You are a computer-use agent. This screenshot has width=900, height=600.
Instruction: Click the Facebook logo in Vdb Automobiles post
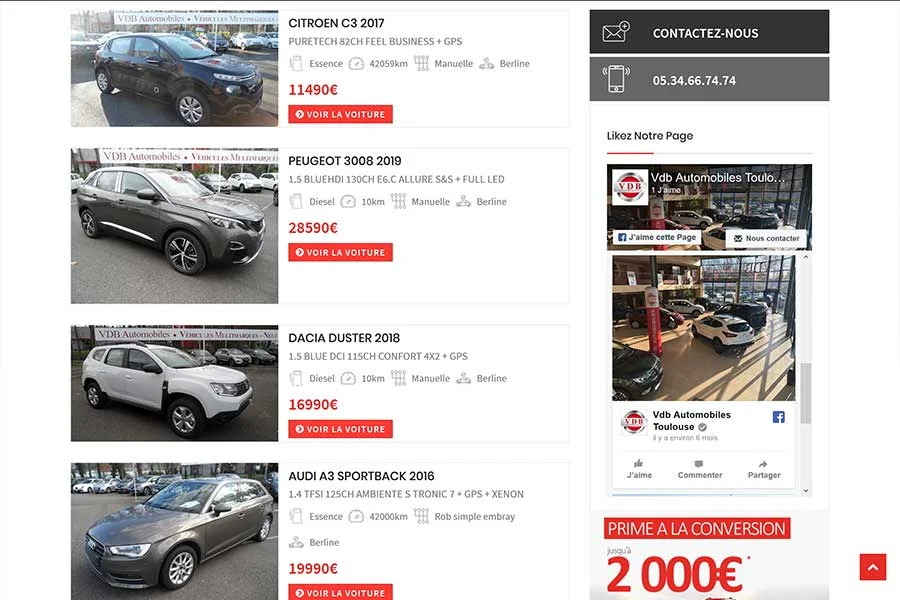pos(778,417)
